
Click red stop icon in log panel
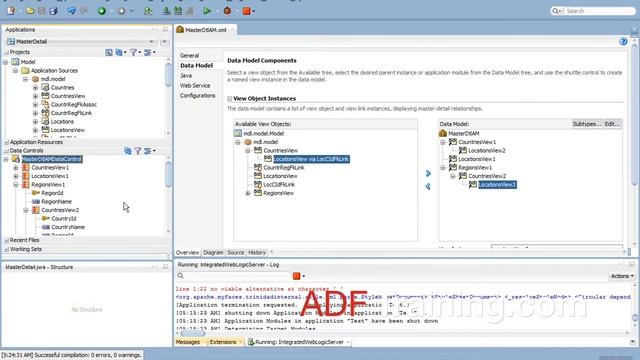point(297,276)
